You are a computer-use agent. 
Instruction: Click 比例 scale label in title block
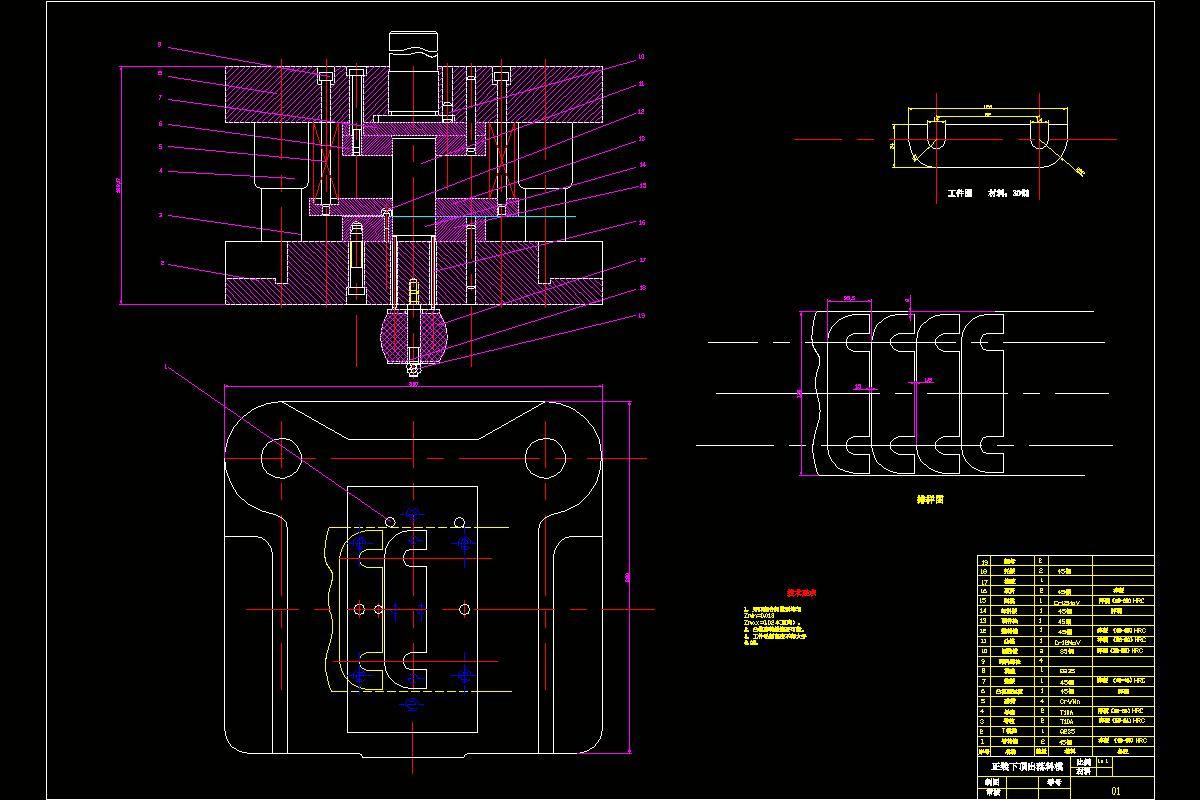coord(1084,762)
